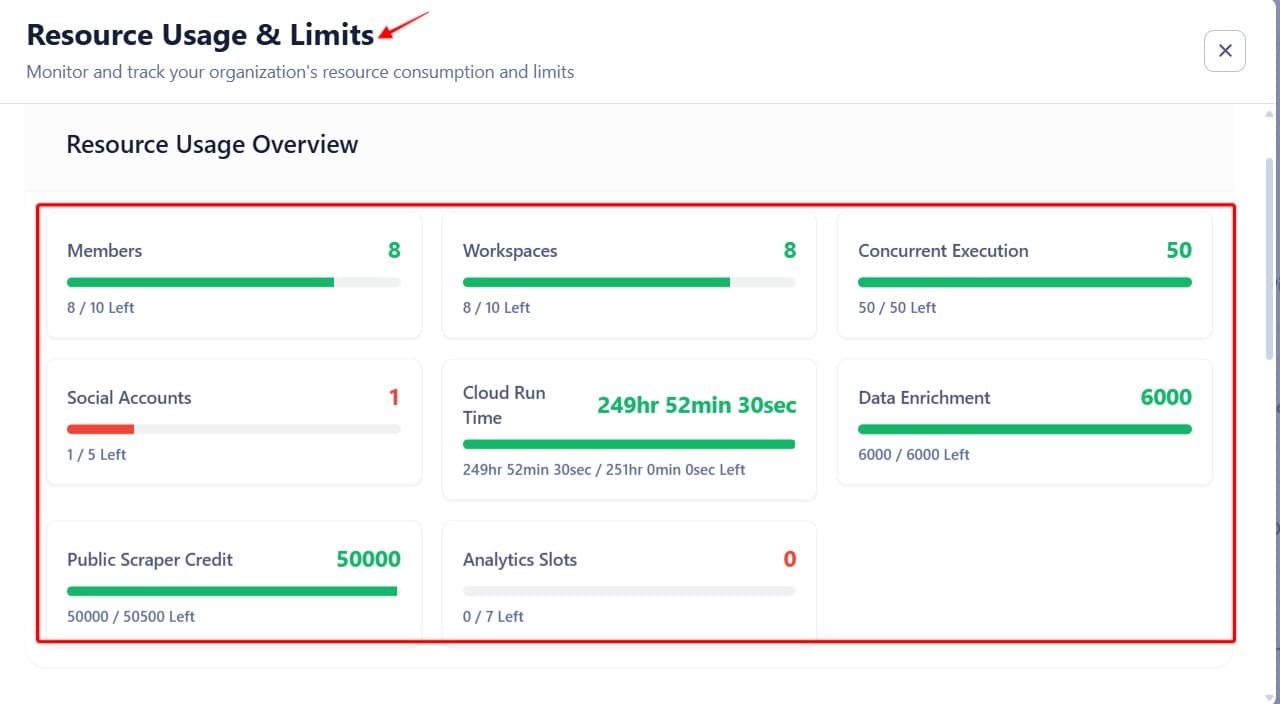Click the Resource Usage Overview heading
The height and width of the screenshot is (704, 1280).
212,145
